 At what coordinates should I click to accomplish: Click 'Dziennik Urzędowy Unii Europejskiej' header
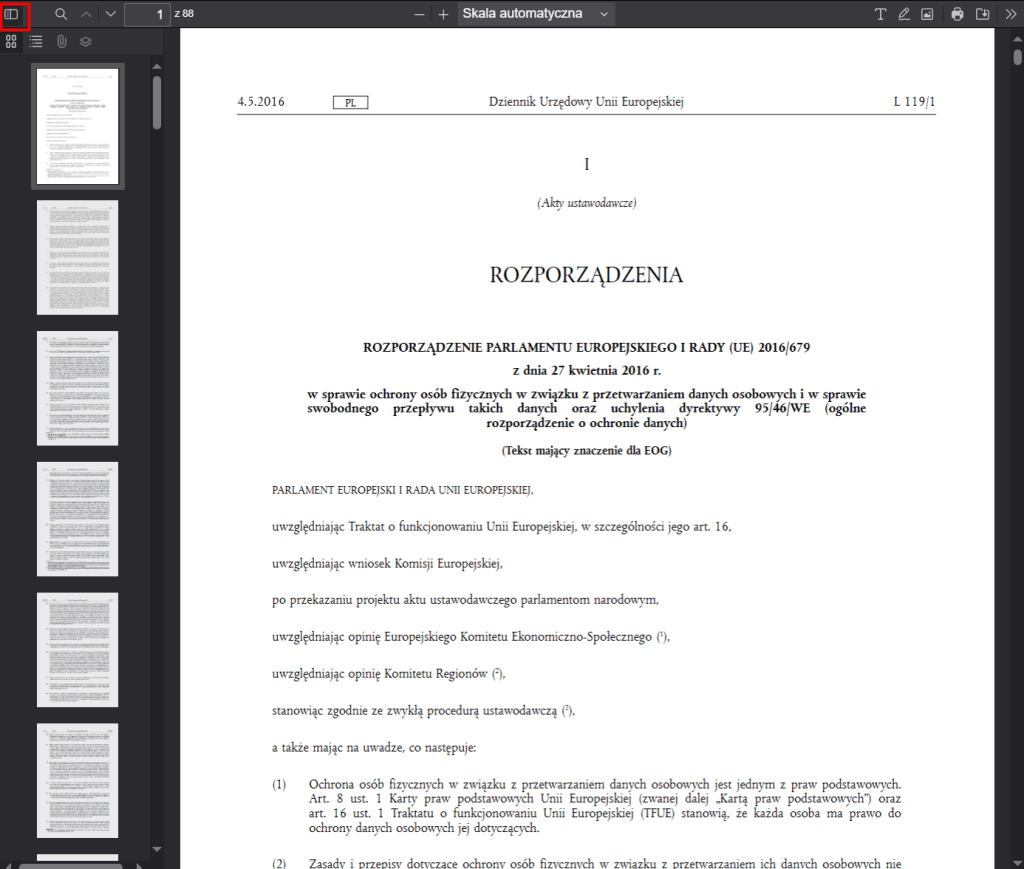[586, 102]
